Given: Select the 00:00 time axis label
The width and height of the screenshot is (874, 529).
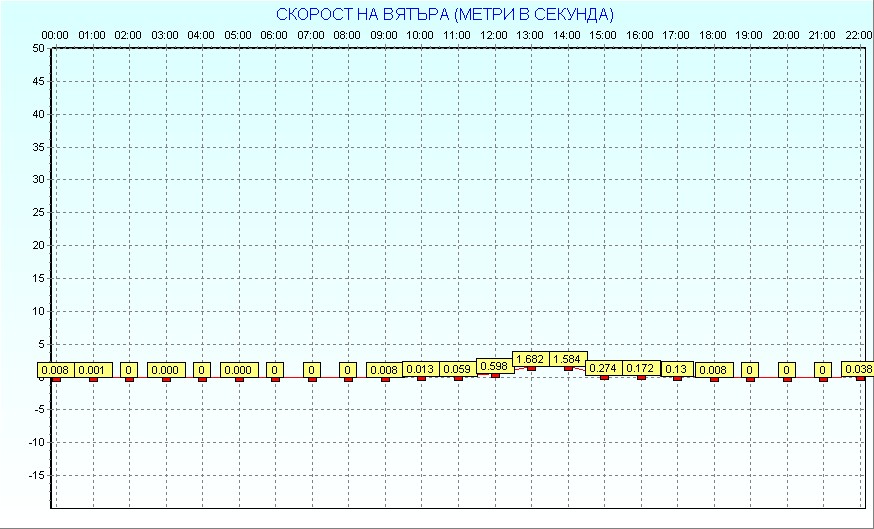Looking at the screenshot, I should [55, 35].
